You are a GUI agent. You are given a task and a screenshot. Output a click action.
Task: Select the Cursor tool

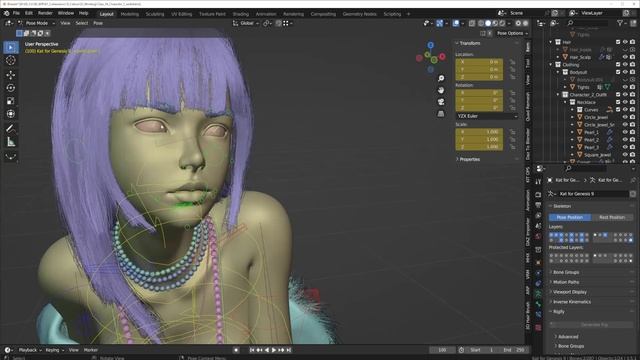pyautogui.click(x=11, y=60)
